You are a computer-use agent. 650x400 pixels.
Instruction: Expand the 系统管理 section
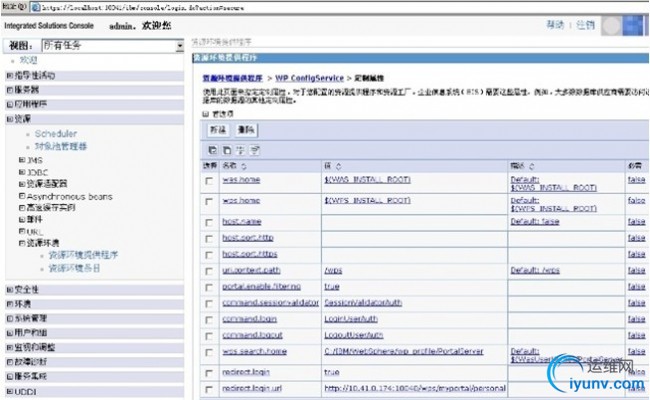[10, 318]
